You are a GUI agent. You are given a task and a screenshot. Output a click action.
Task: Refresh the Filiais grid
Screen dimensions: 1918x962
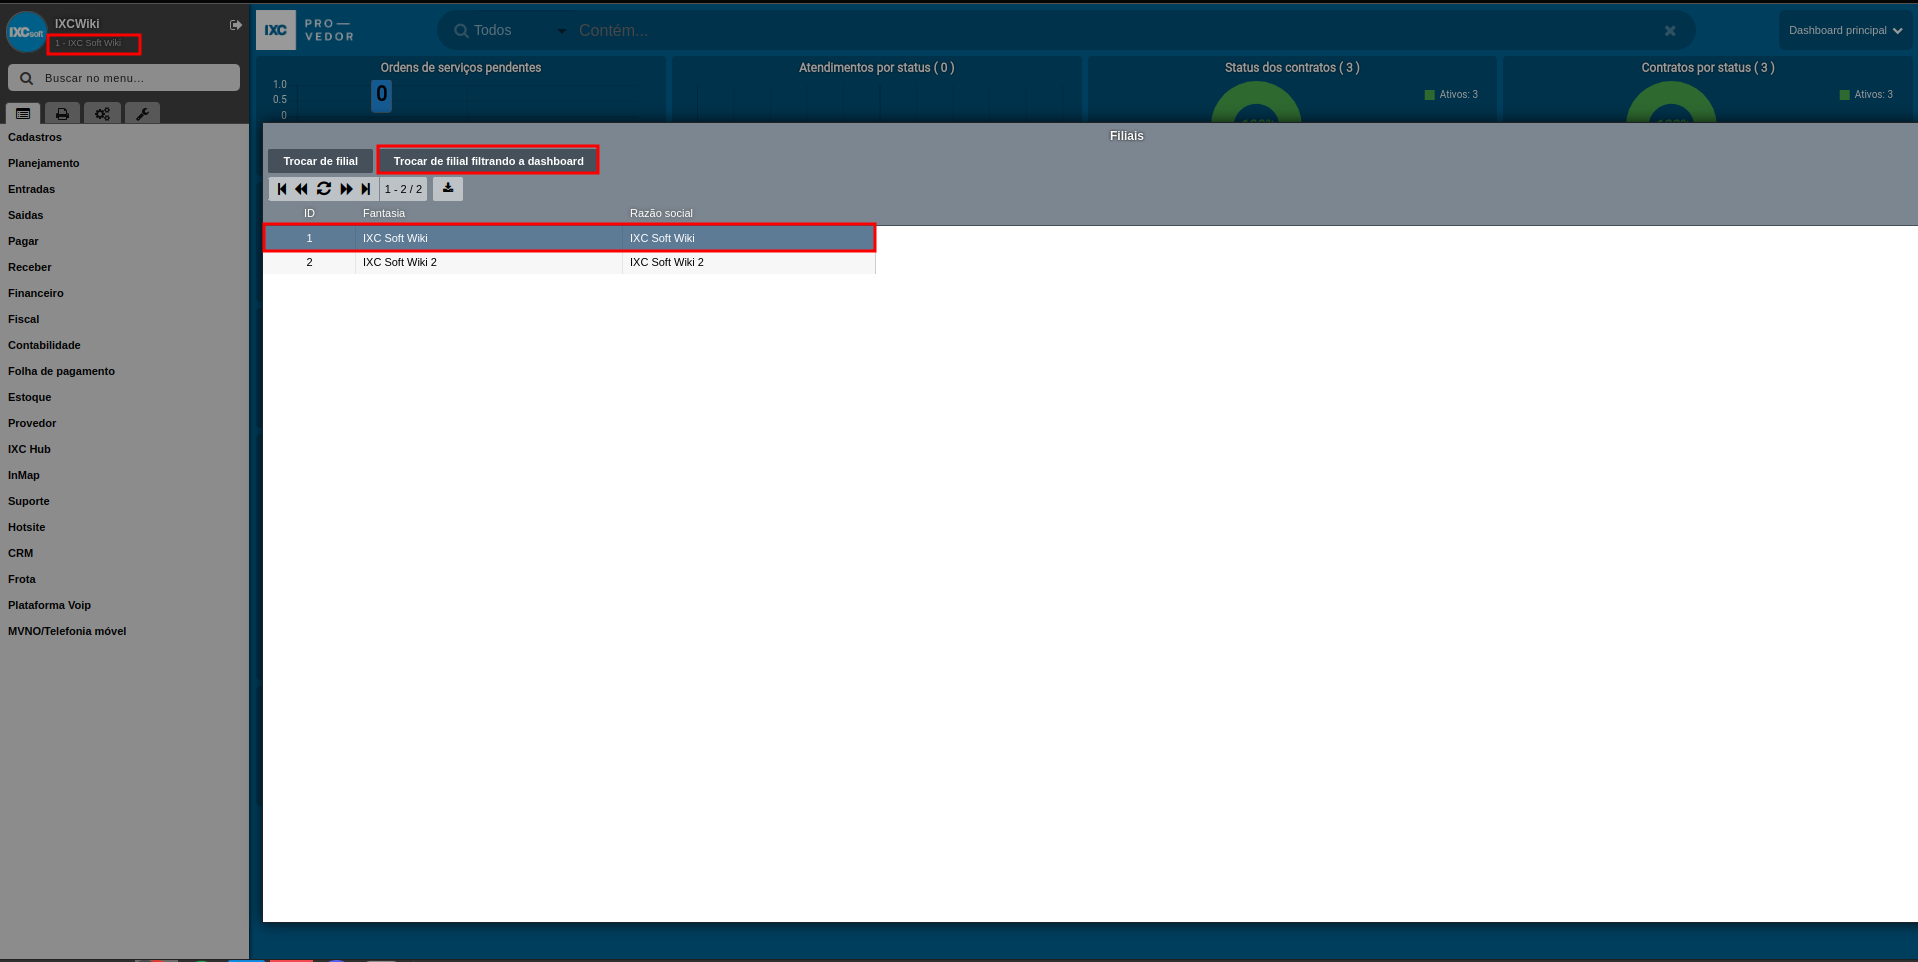pos(324,189)
